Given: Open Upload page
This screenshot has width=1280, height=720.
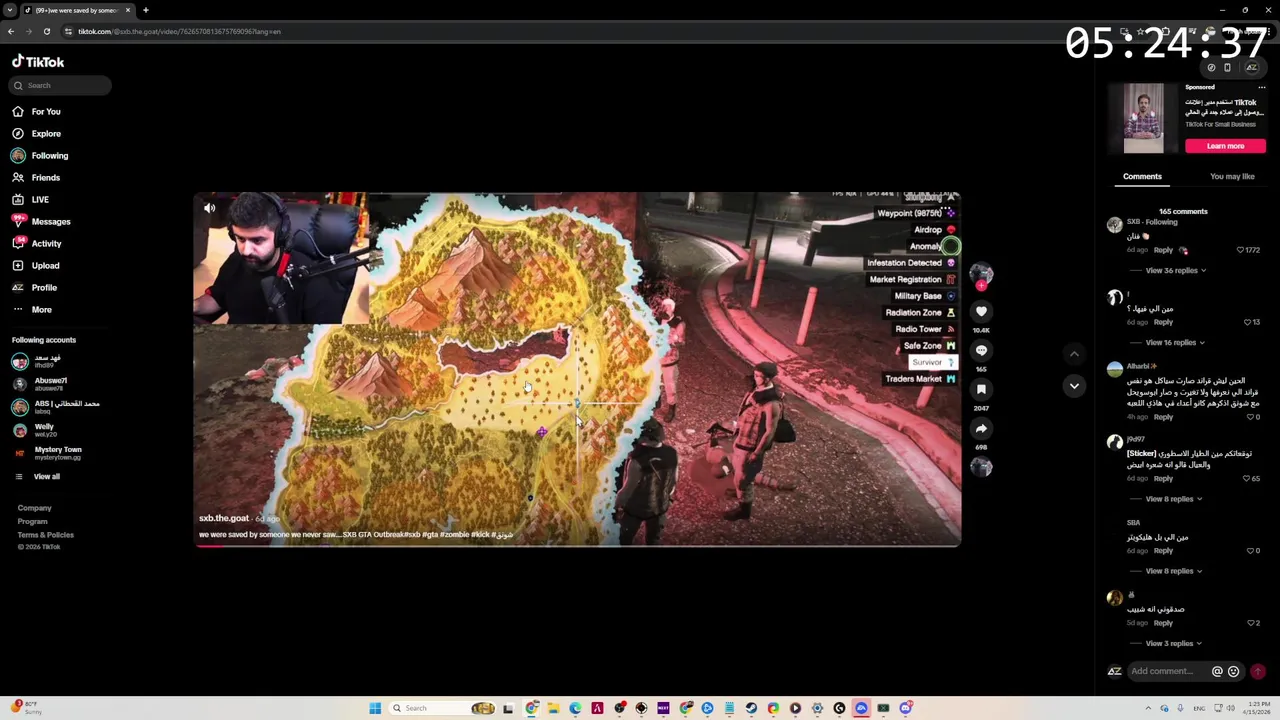Looking at the screenshot, I should 36,265.
